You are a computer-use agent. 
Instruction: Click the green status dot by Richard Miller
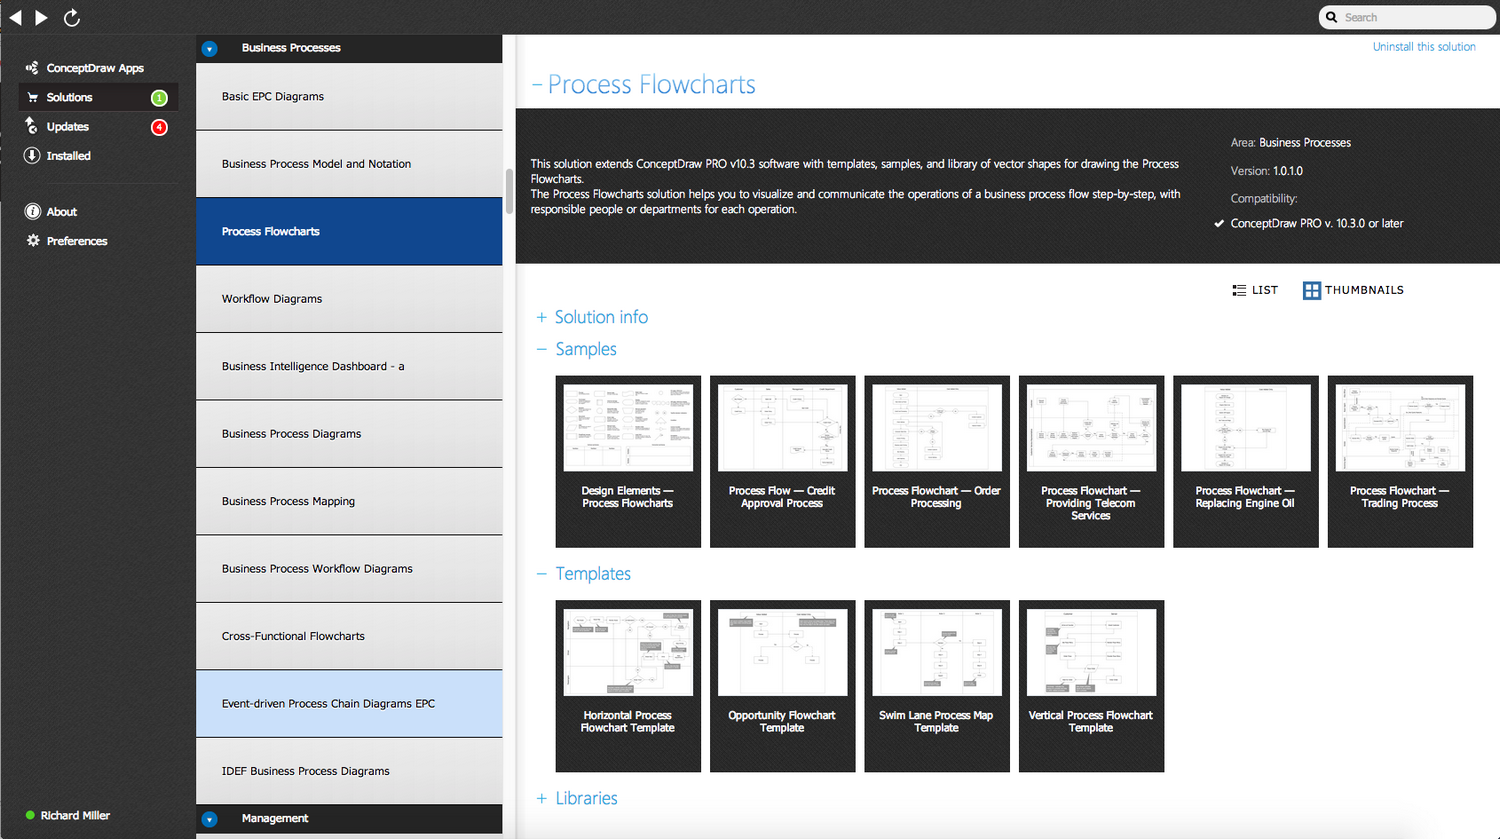(30, 815)
